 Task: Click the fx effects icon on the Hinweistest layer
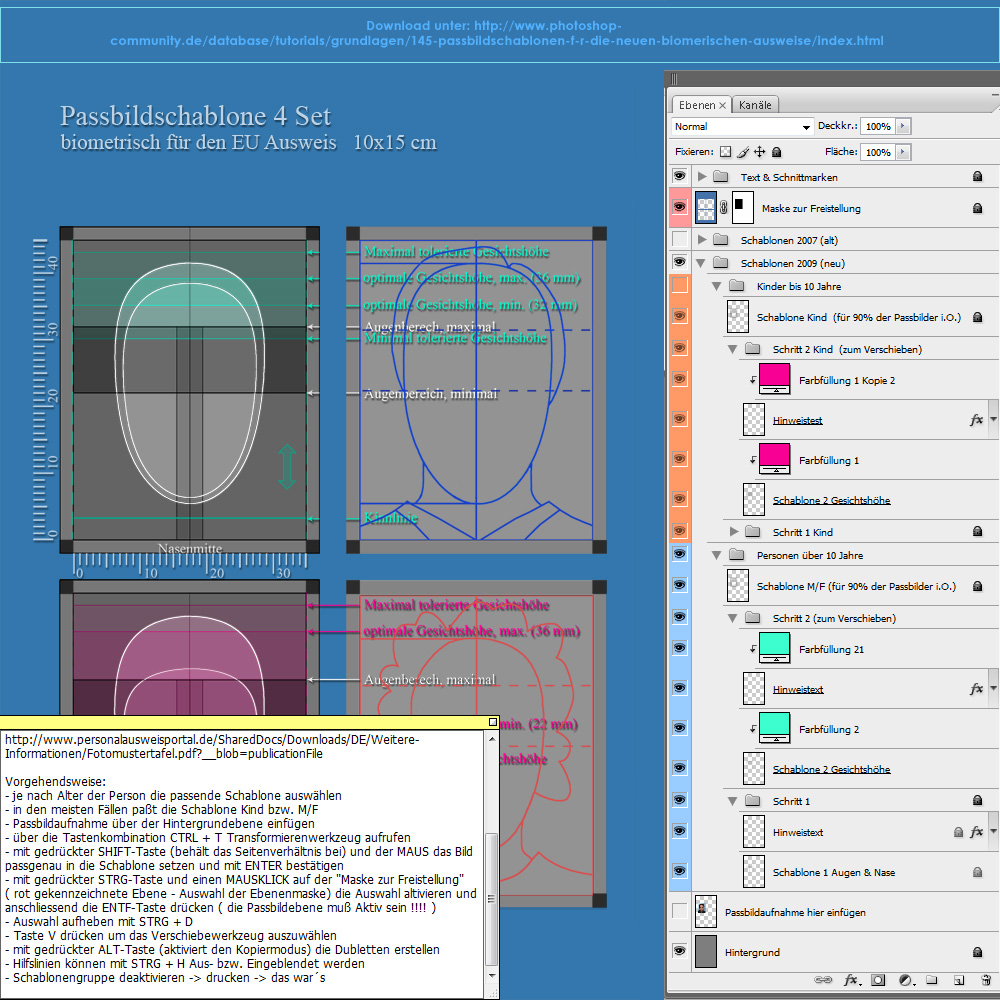(976, 420)
